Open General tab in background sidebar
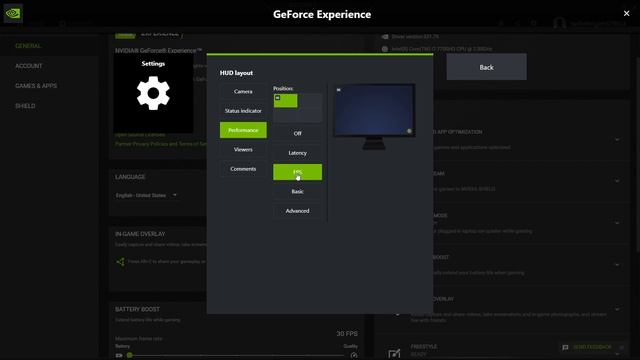The image size is (640, 360). click(x=28, y=46)
